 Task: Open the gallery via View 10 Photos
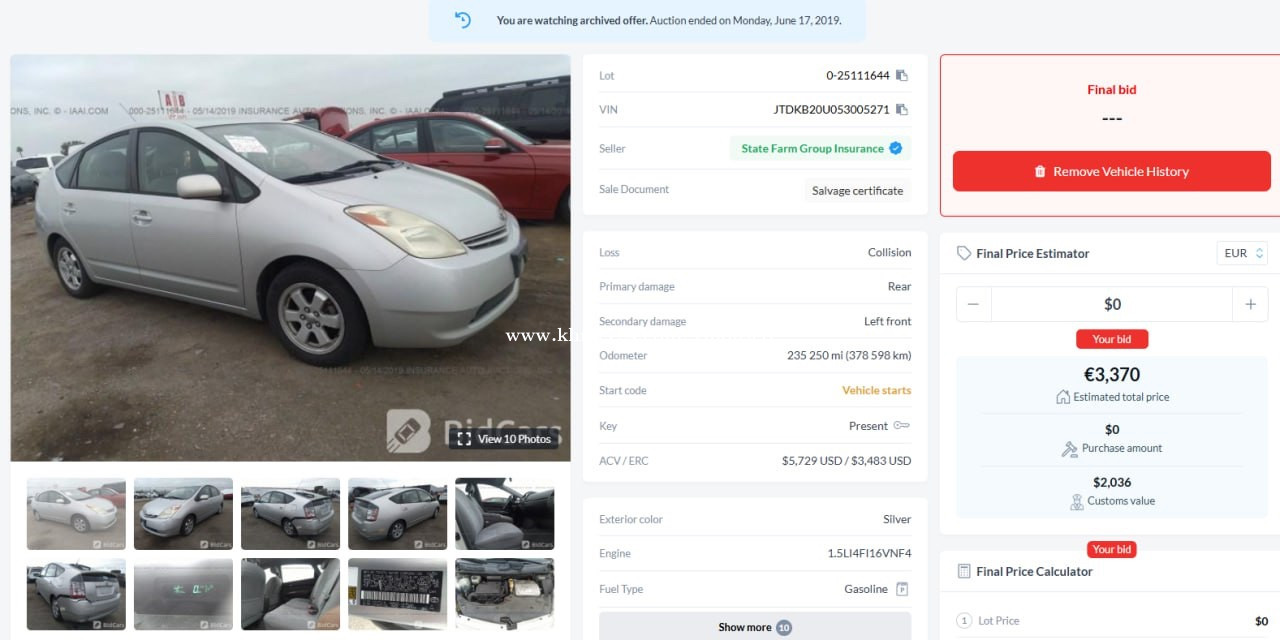[505, 438]
